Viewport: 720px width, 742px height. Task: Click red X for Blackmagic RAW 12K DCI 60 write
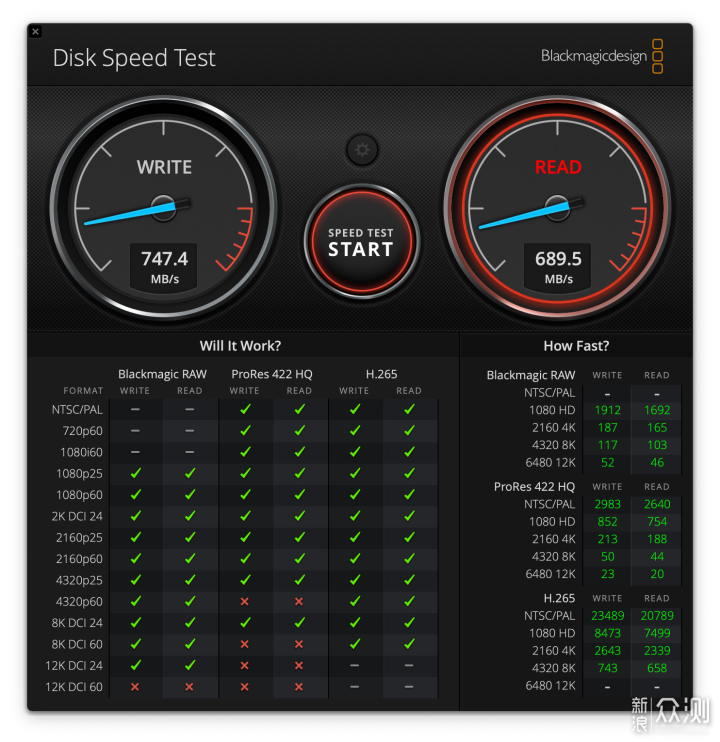(135, 687)
